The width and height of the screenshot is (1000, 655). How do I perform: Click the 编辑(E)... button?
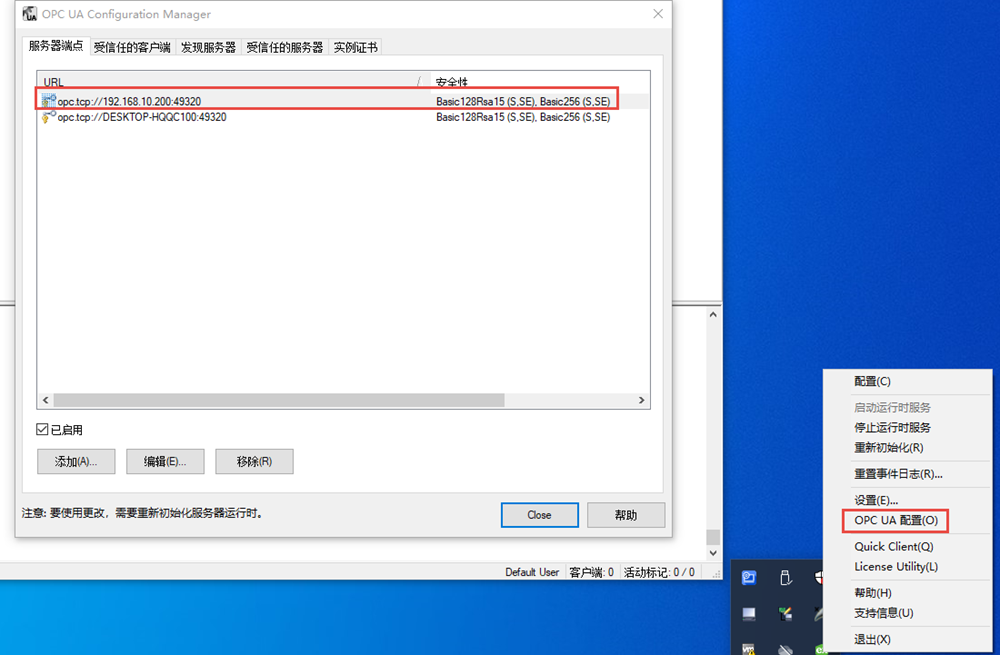[x=165, y=462]
